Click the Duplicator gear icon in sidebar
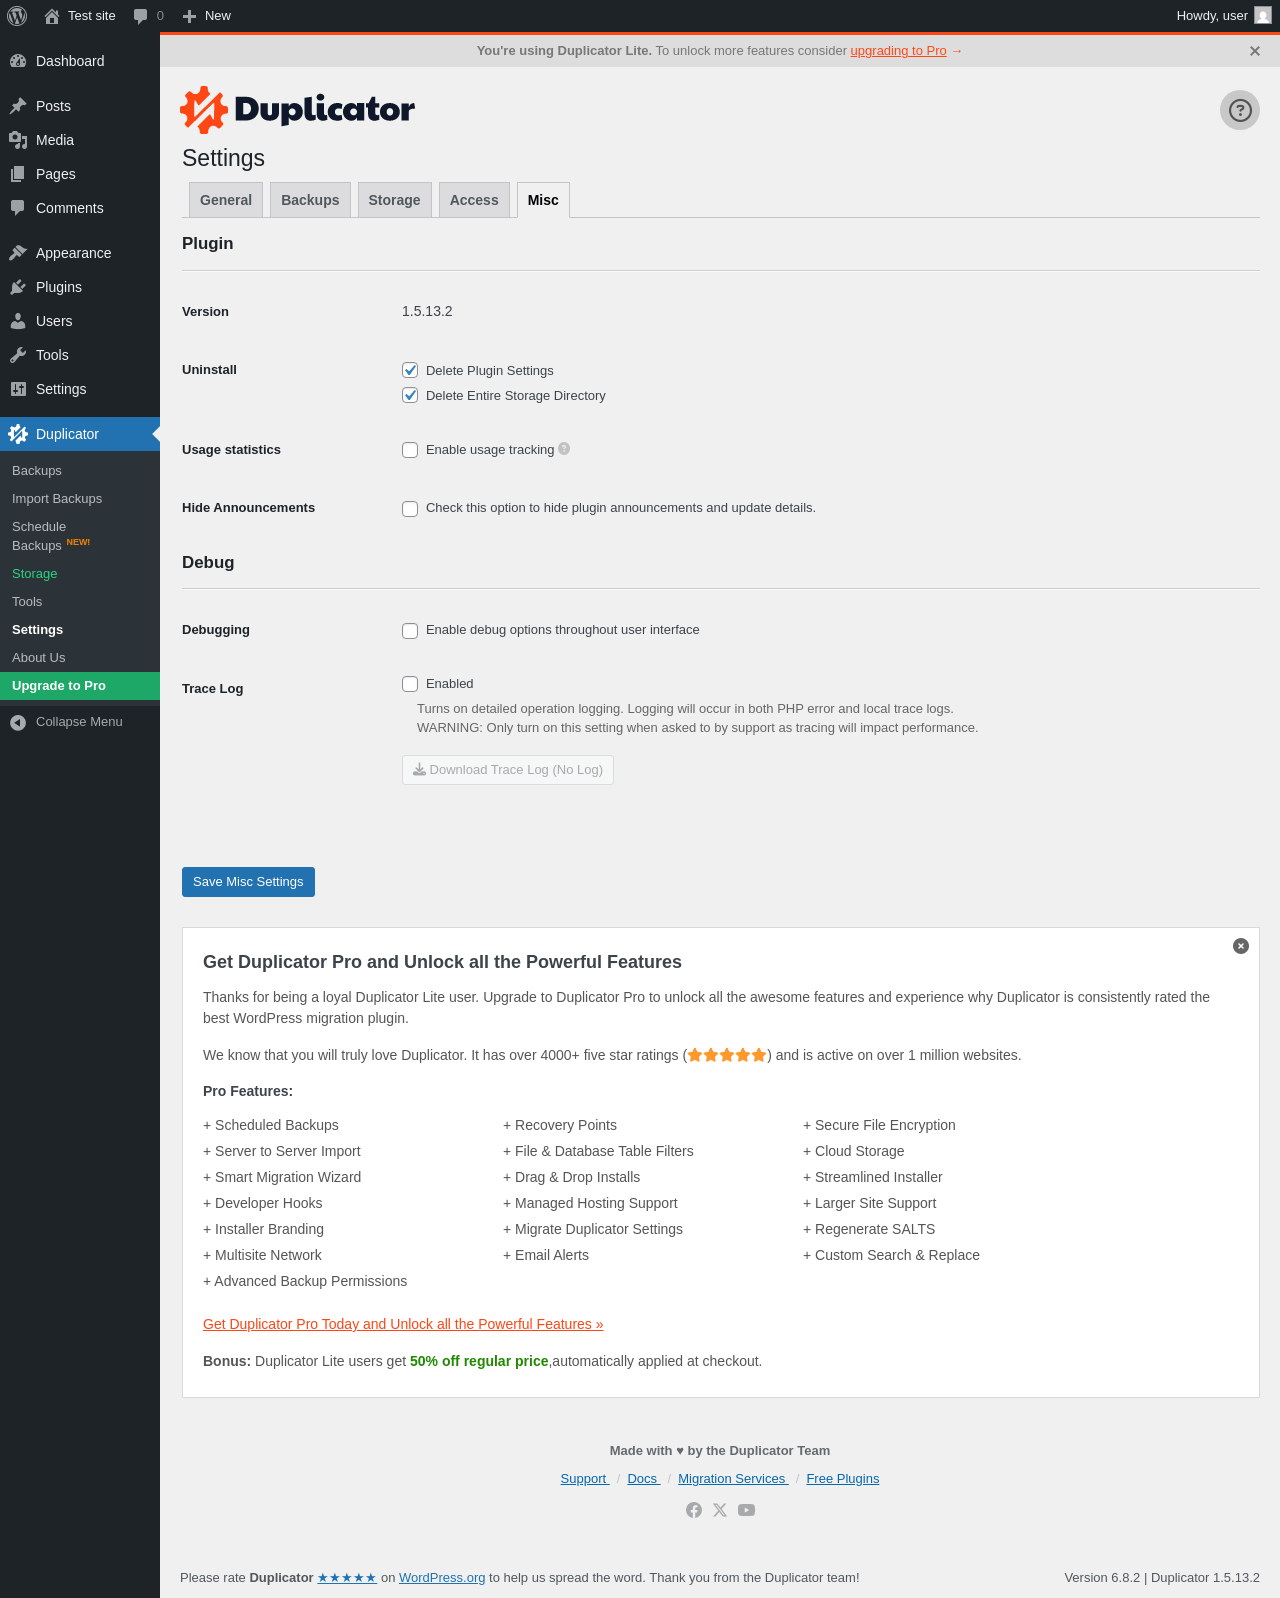This screenshot has height=1598, width=1280. (x=18, y=434)
